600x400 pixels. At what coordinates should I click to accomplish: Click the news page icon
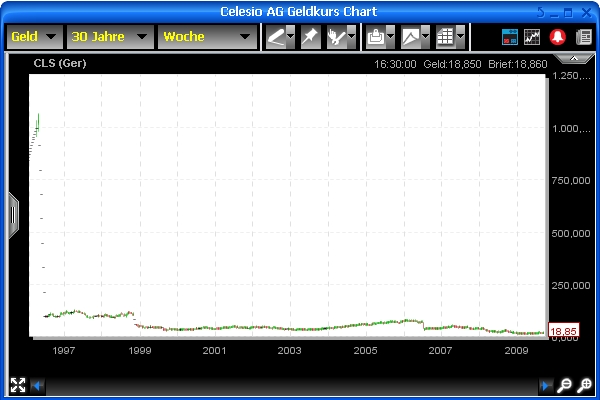[x=583, y=37]
